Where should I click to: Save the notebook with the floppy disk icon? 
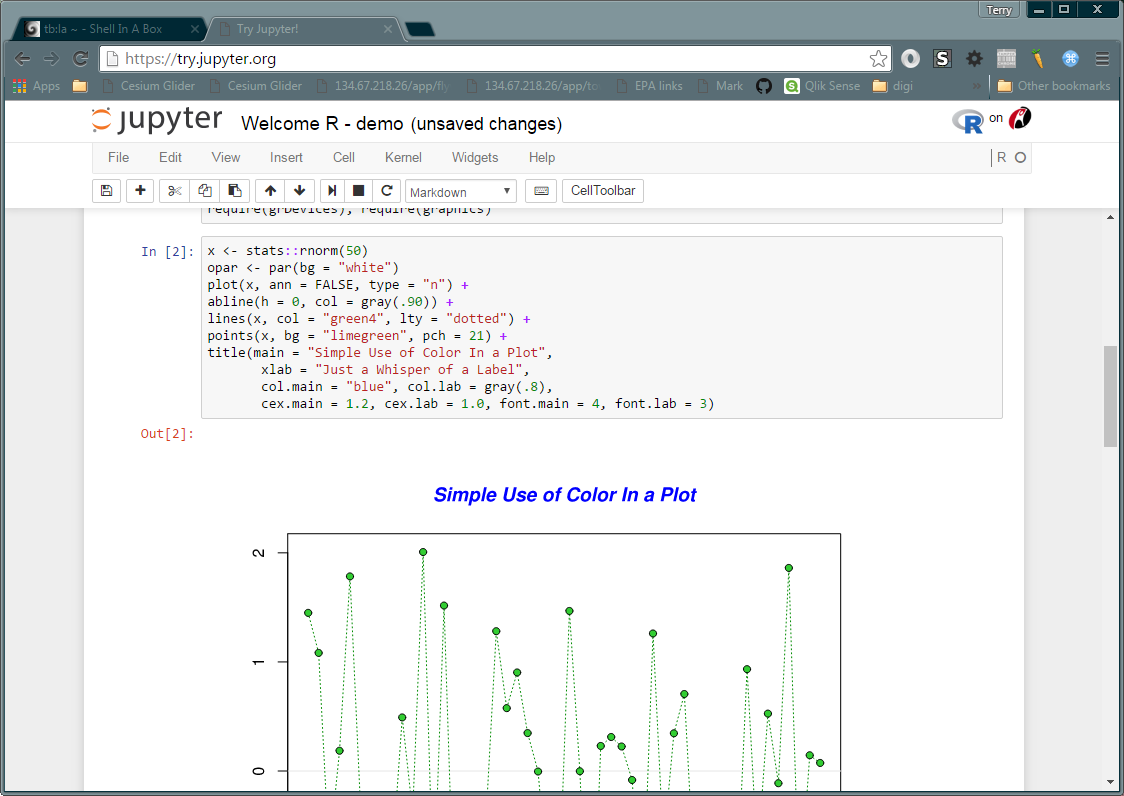(x=107, y=191)
